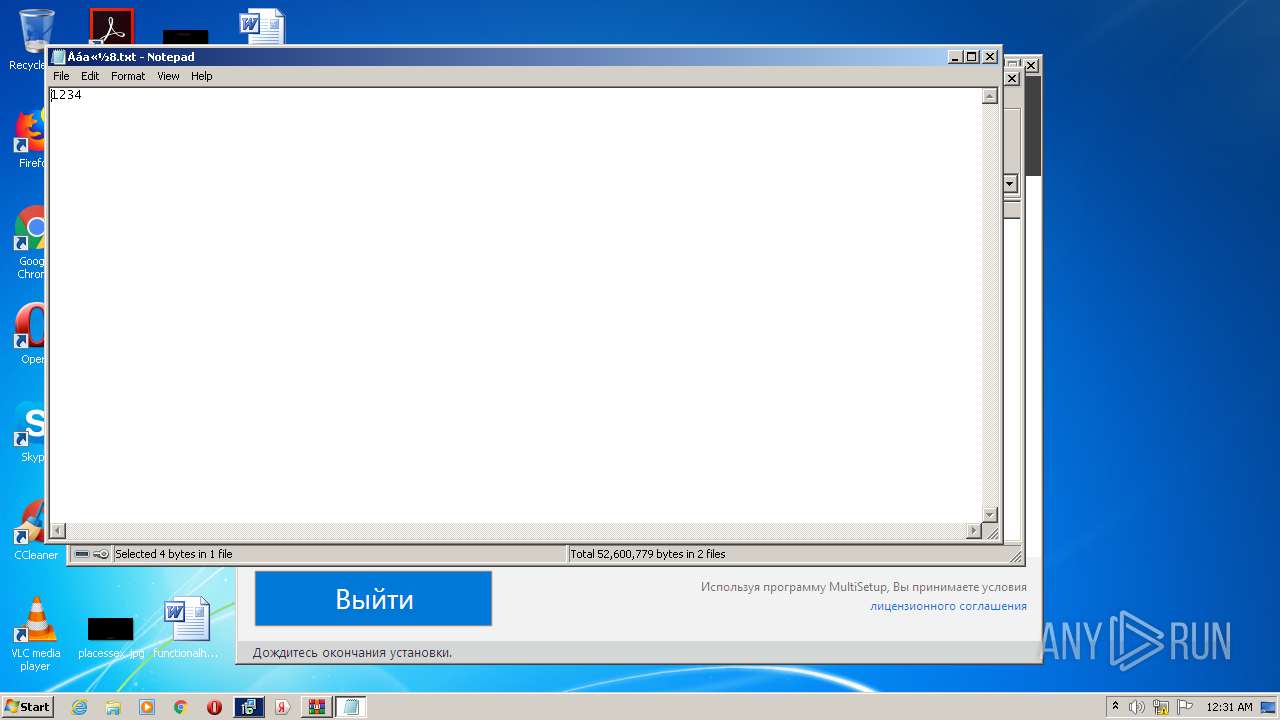Place cursor in the Notepad text containing 1234

(66, 95)
